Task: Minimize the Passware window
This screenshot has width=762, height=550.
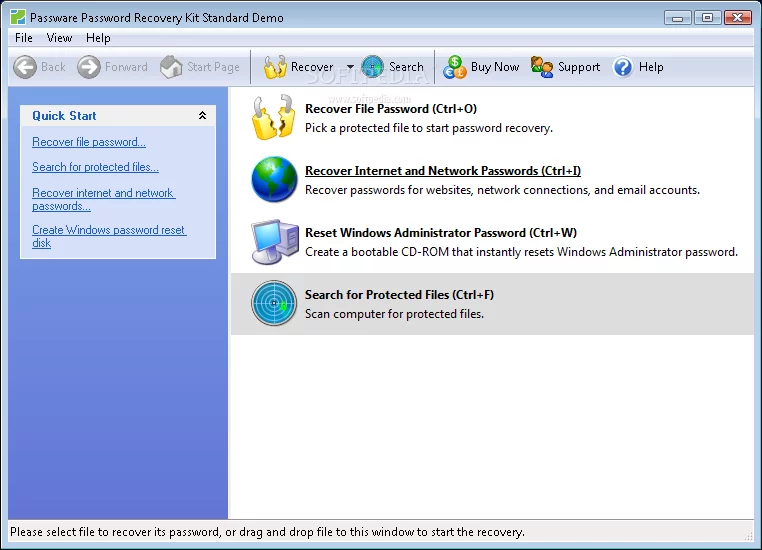Action: tap(677, 18)
